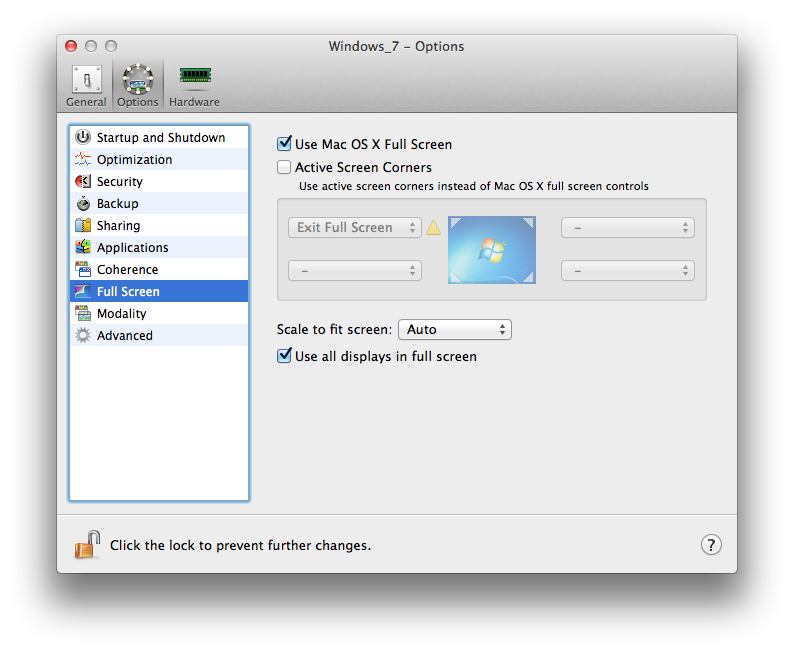Select the Optimization list entry
This screenshot has height=652, width=794.
click(159, 159)
